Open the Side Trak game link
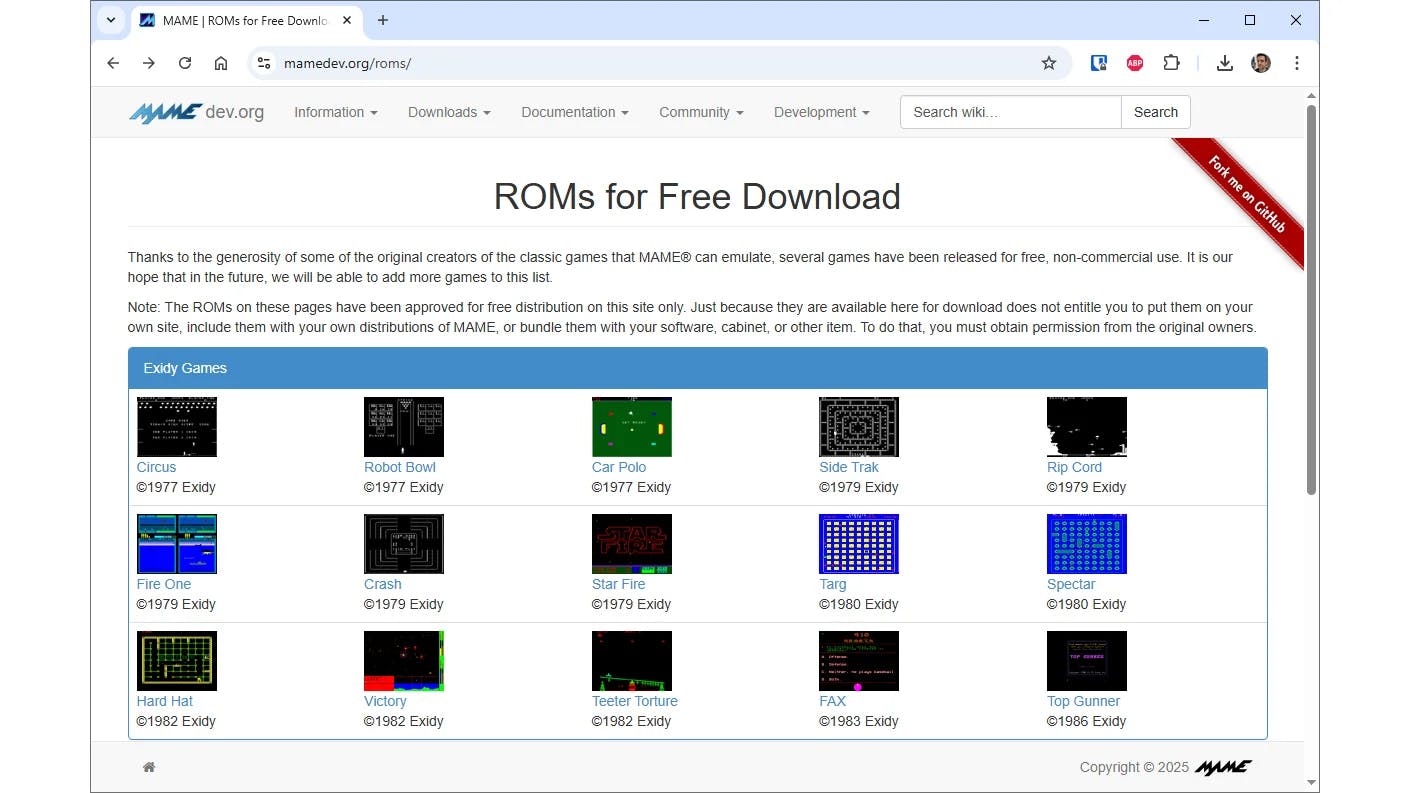The width and height of the screenshot is (1410, 793). [849, 467]
